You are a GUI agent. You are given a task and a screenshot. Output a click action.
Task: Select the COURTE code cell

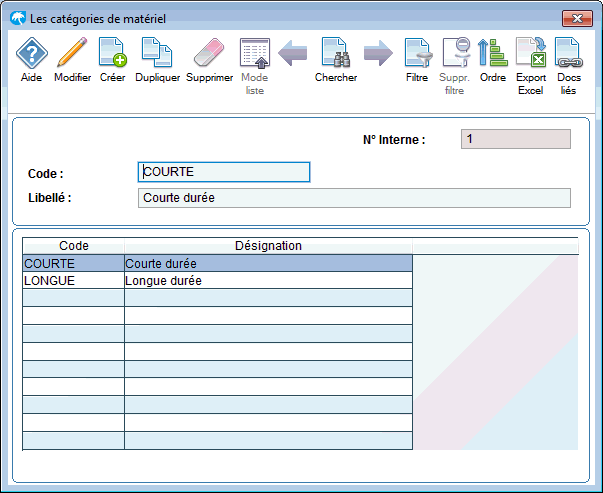tap(73, 263)
